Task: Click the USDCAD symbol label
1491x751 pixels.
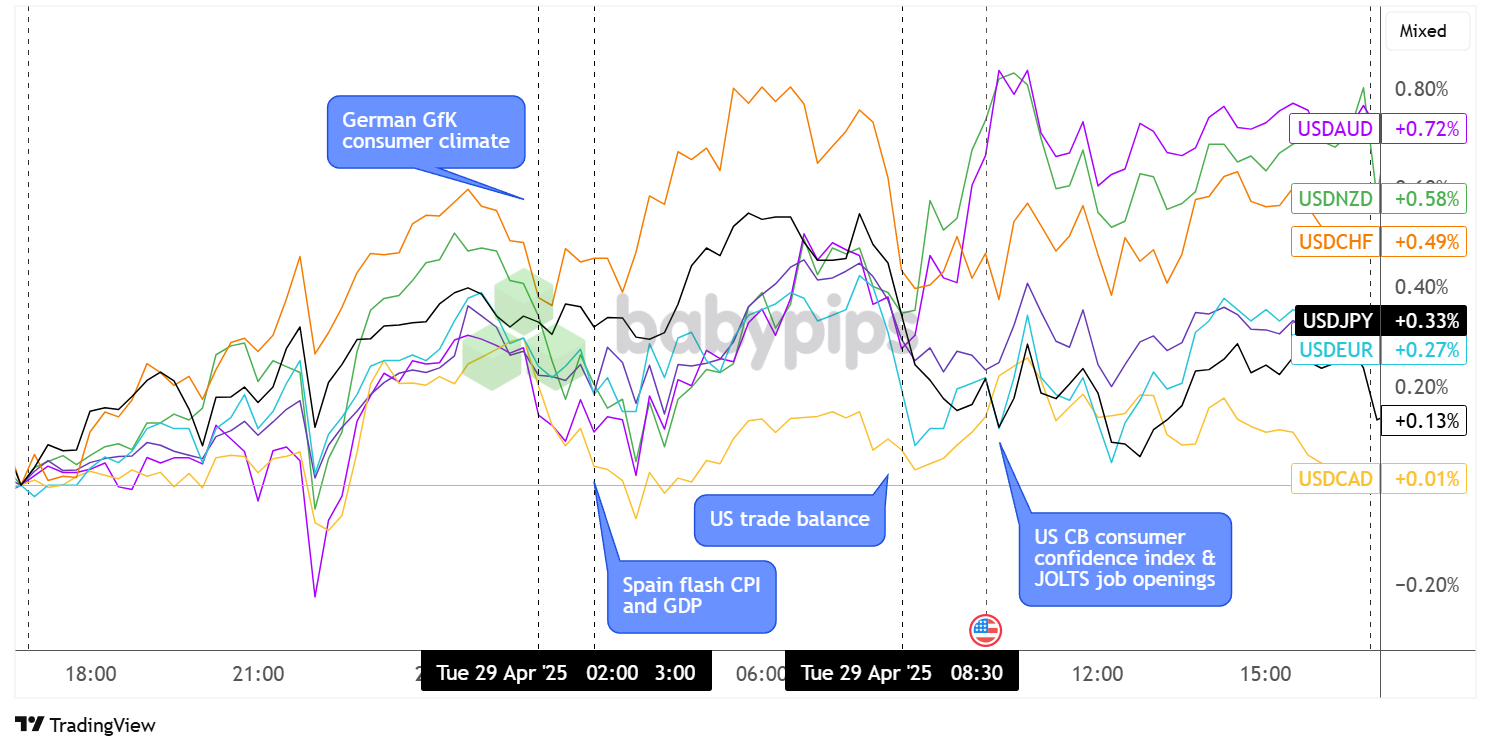Action: click(x=1334, y=478)
